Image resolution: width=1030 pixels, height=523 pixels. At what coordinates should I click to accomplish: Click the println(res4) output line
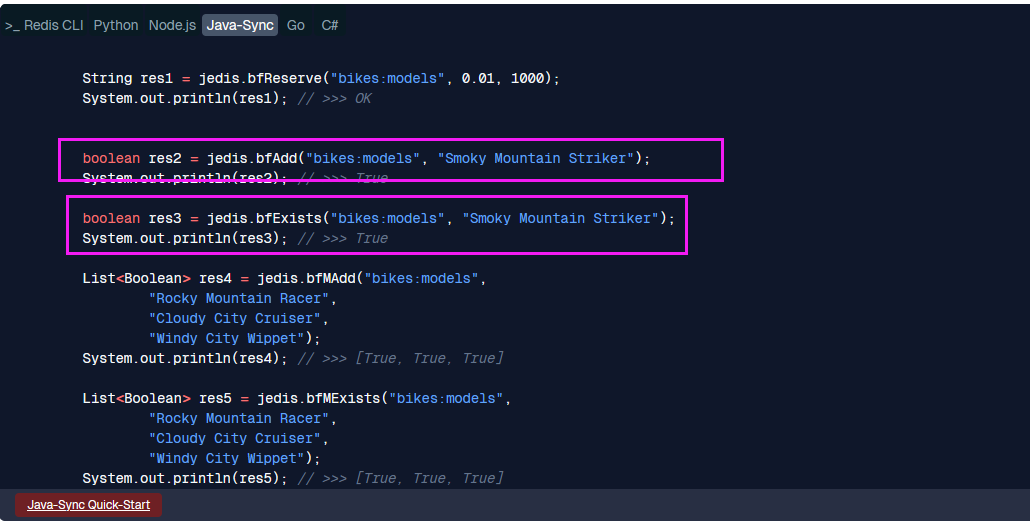tap(293, 359)
